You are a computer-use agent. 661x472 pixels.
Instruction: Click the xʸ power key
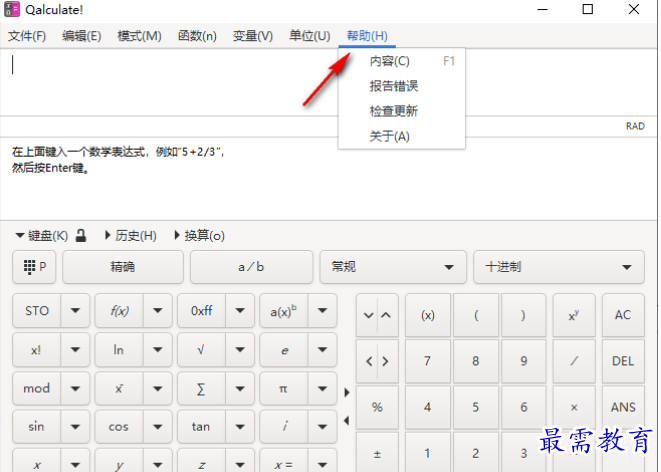(574, 315)
